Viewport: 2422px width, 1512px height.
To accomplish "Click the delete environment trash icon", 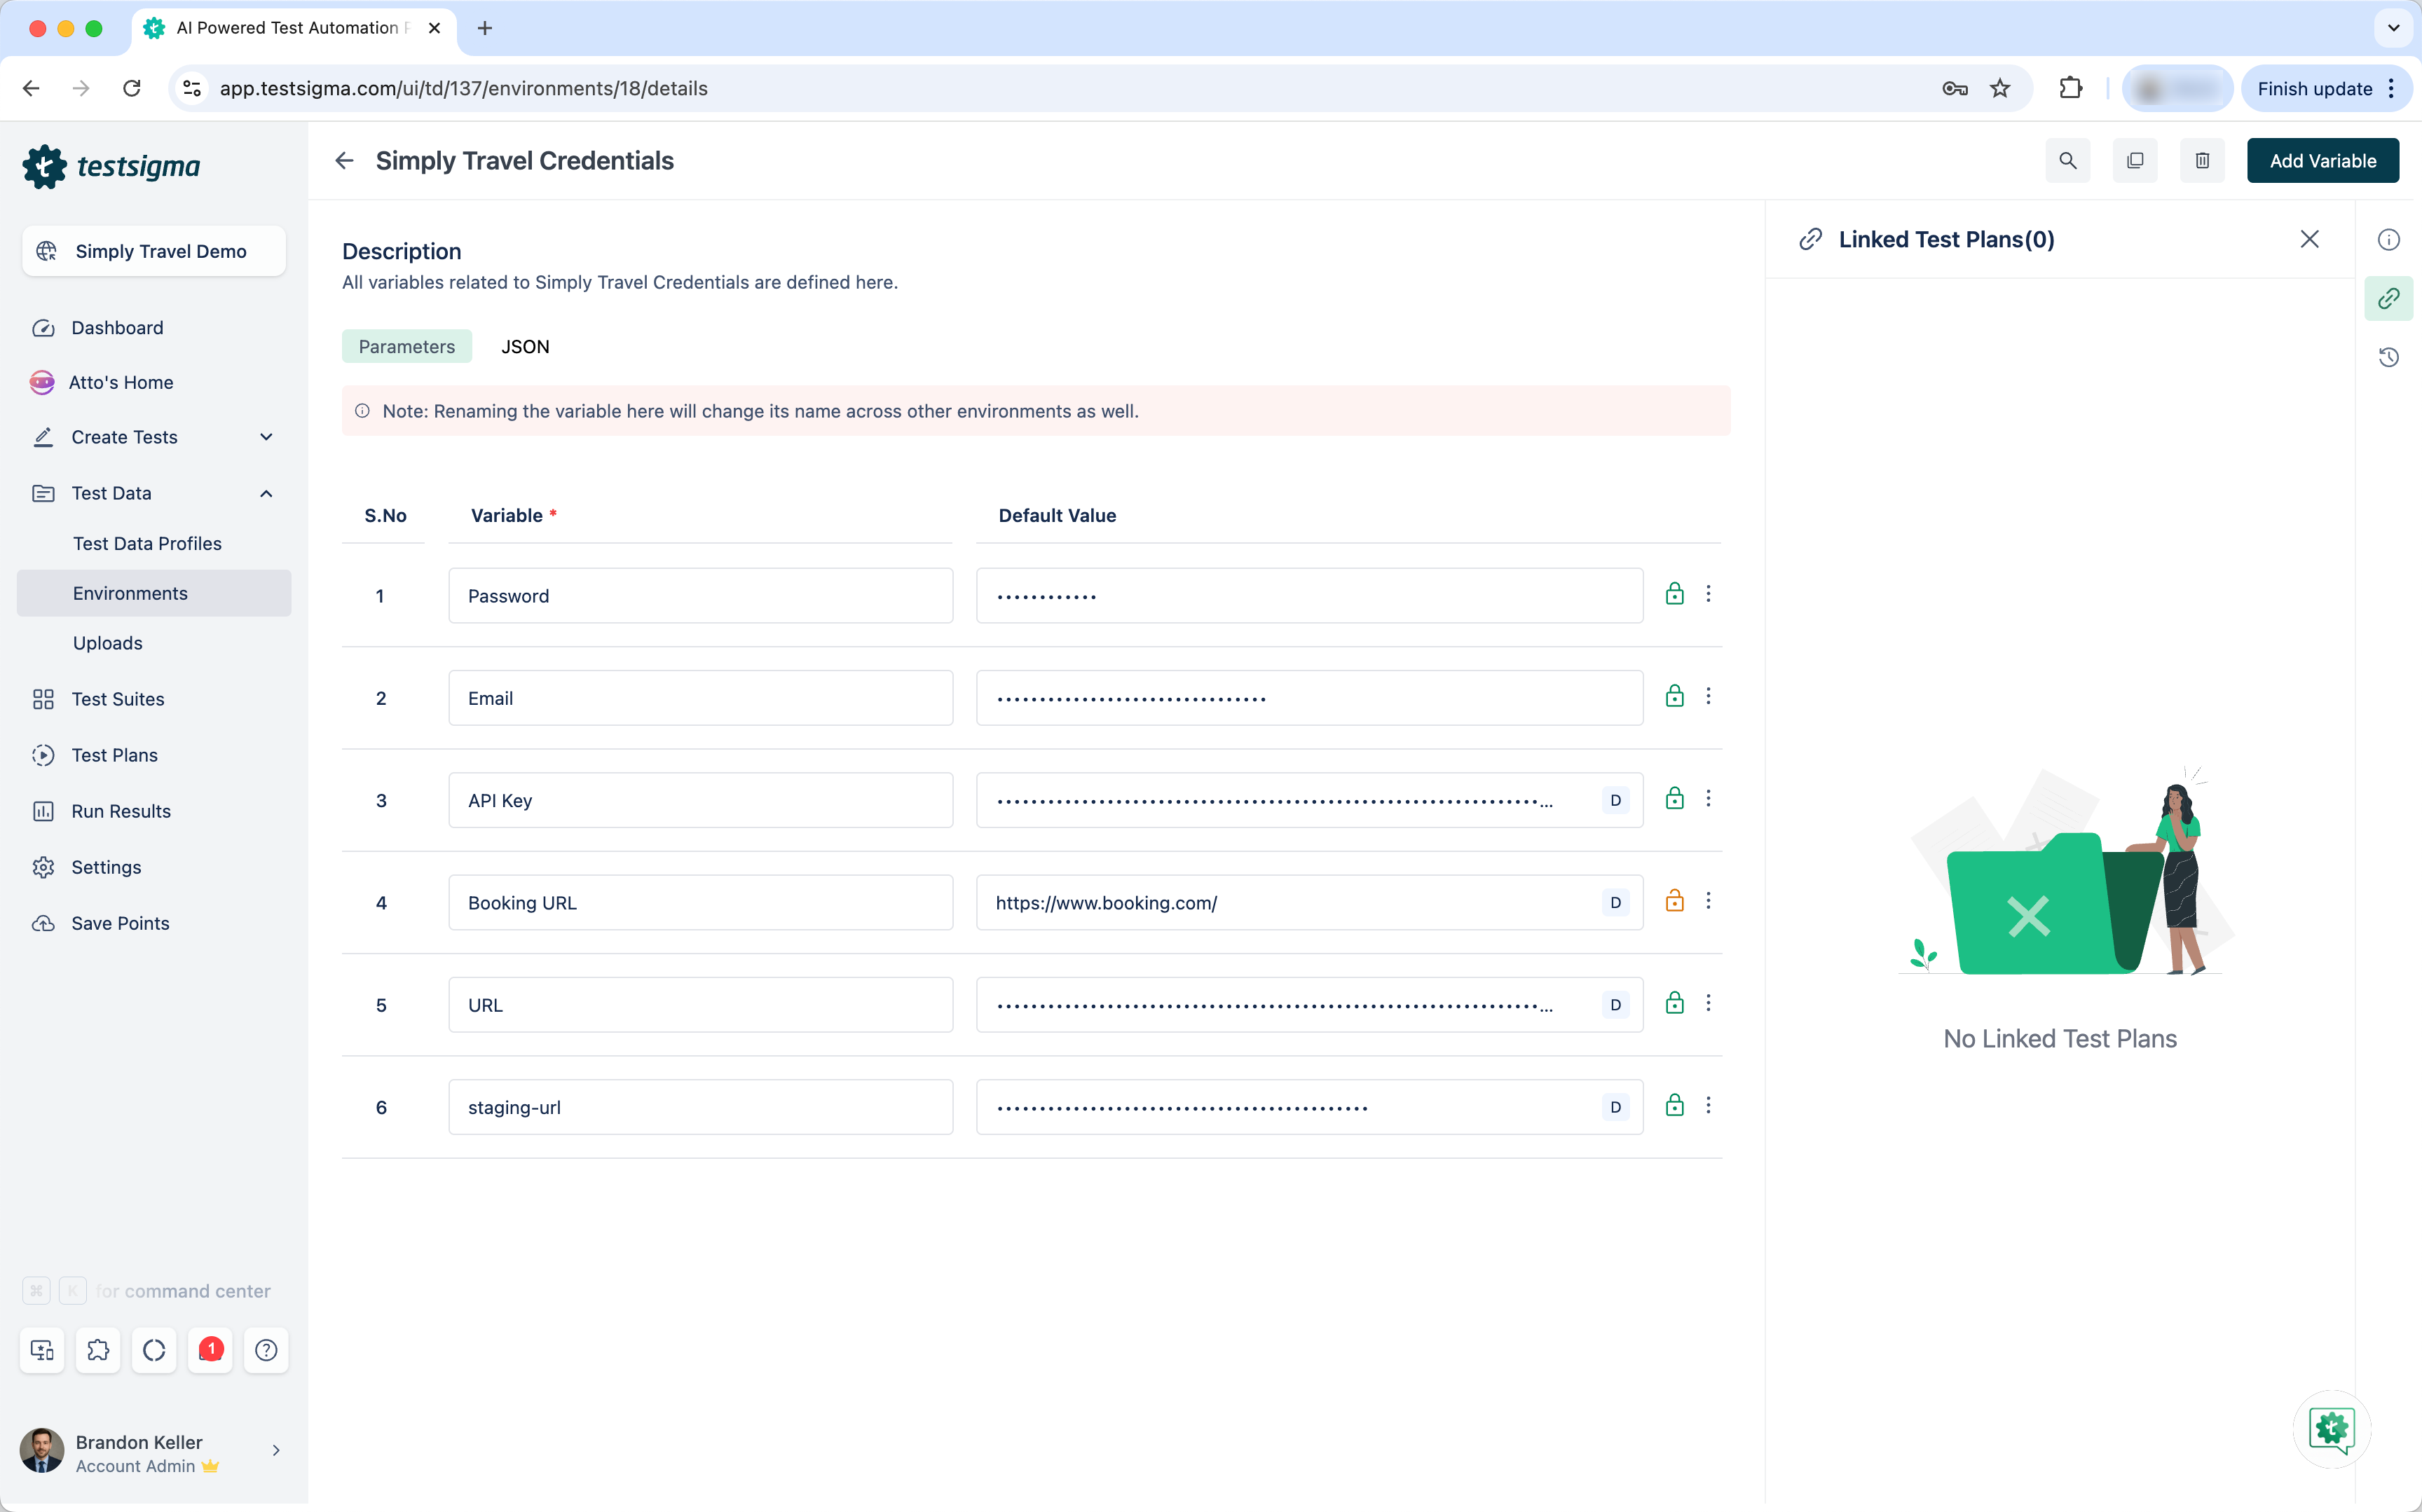I will pyautogui.click(x=2202, y=161).
